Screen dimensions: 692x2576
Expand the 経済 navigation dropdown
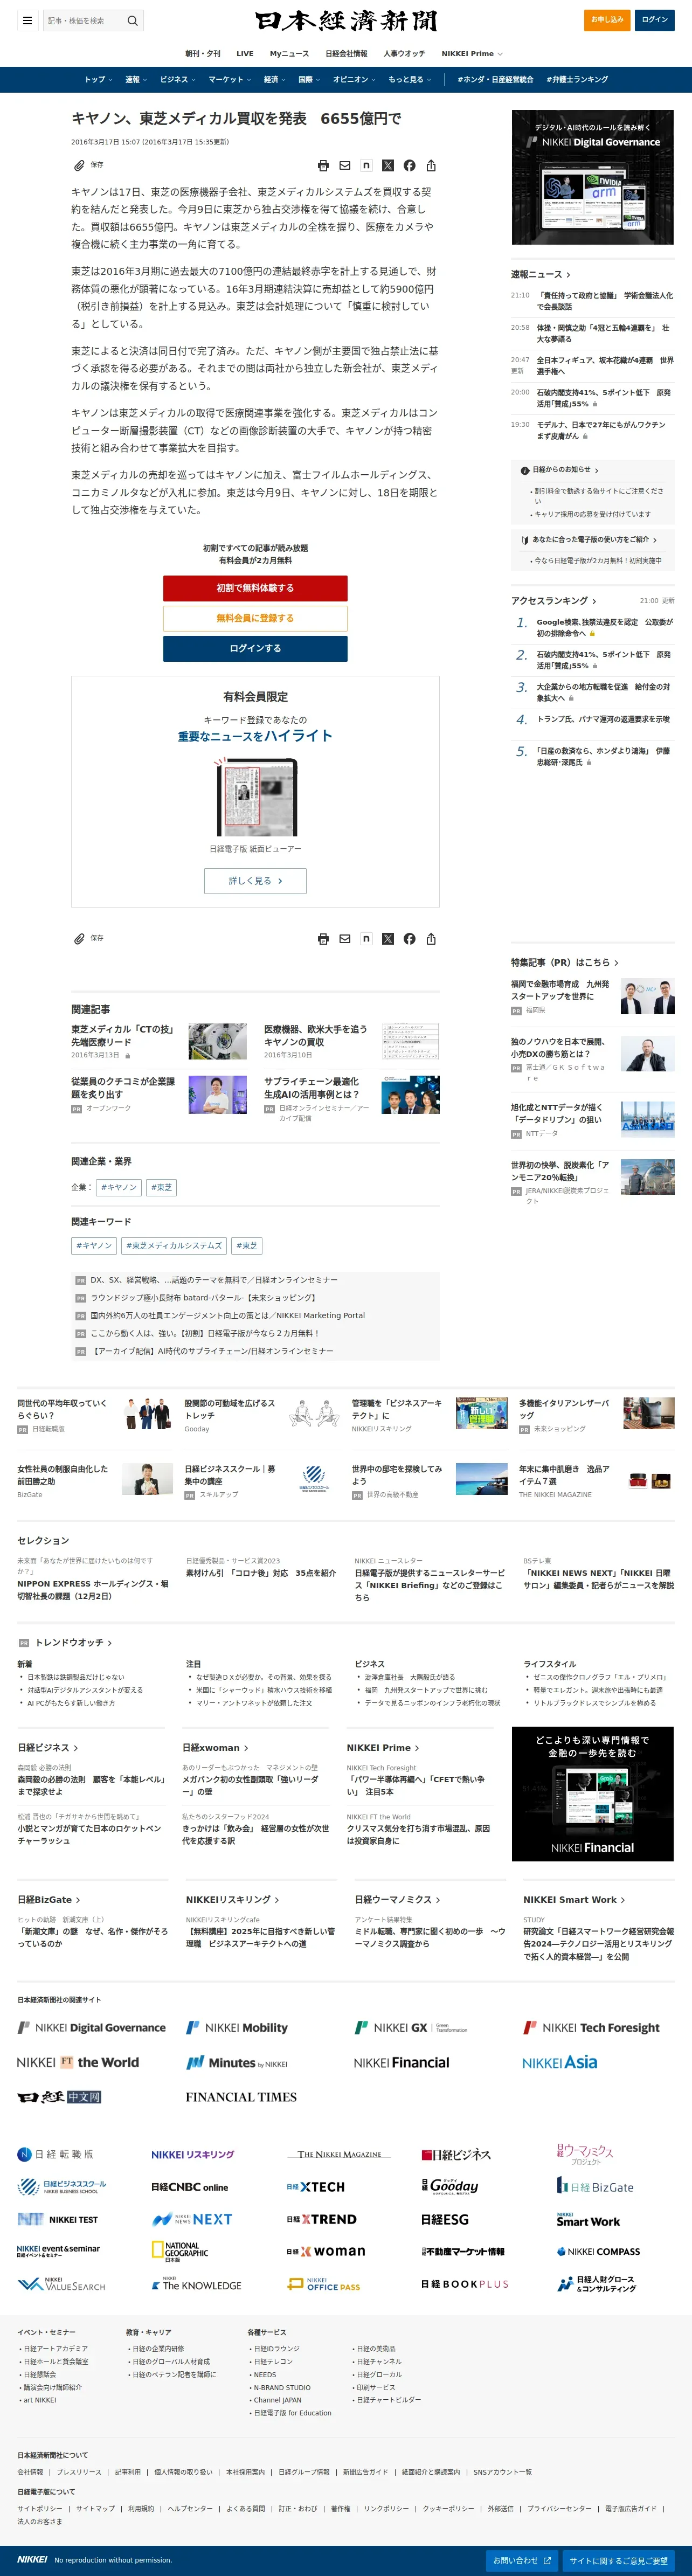pyautogui.click(x=275, y=80)
